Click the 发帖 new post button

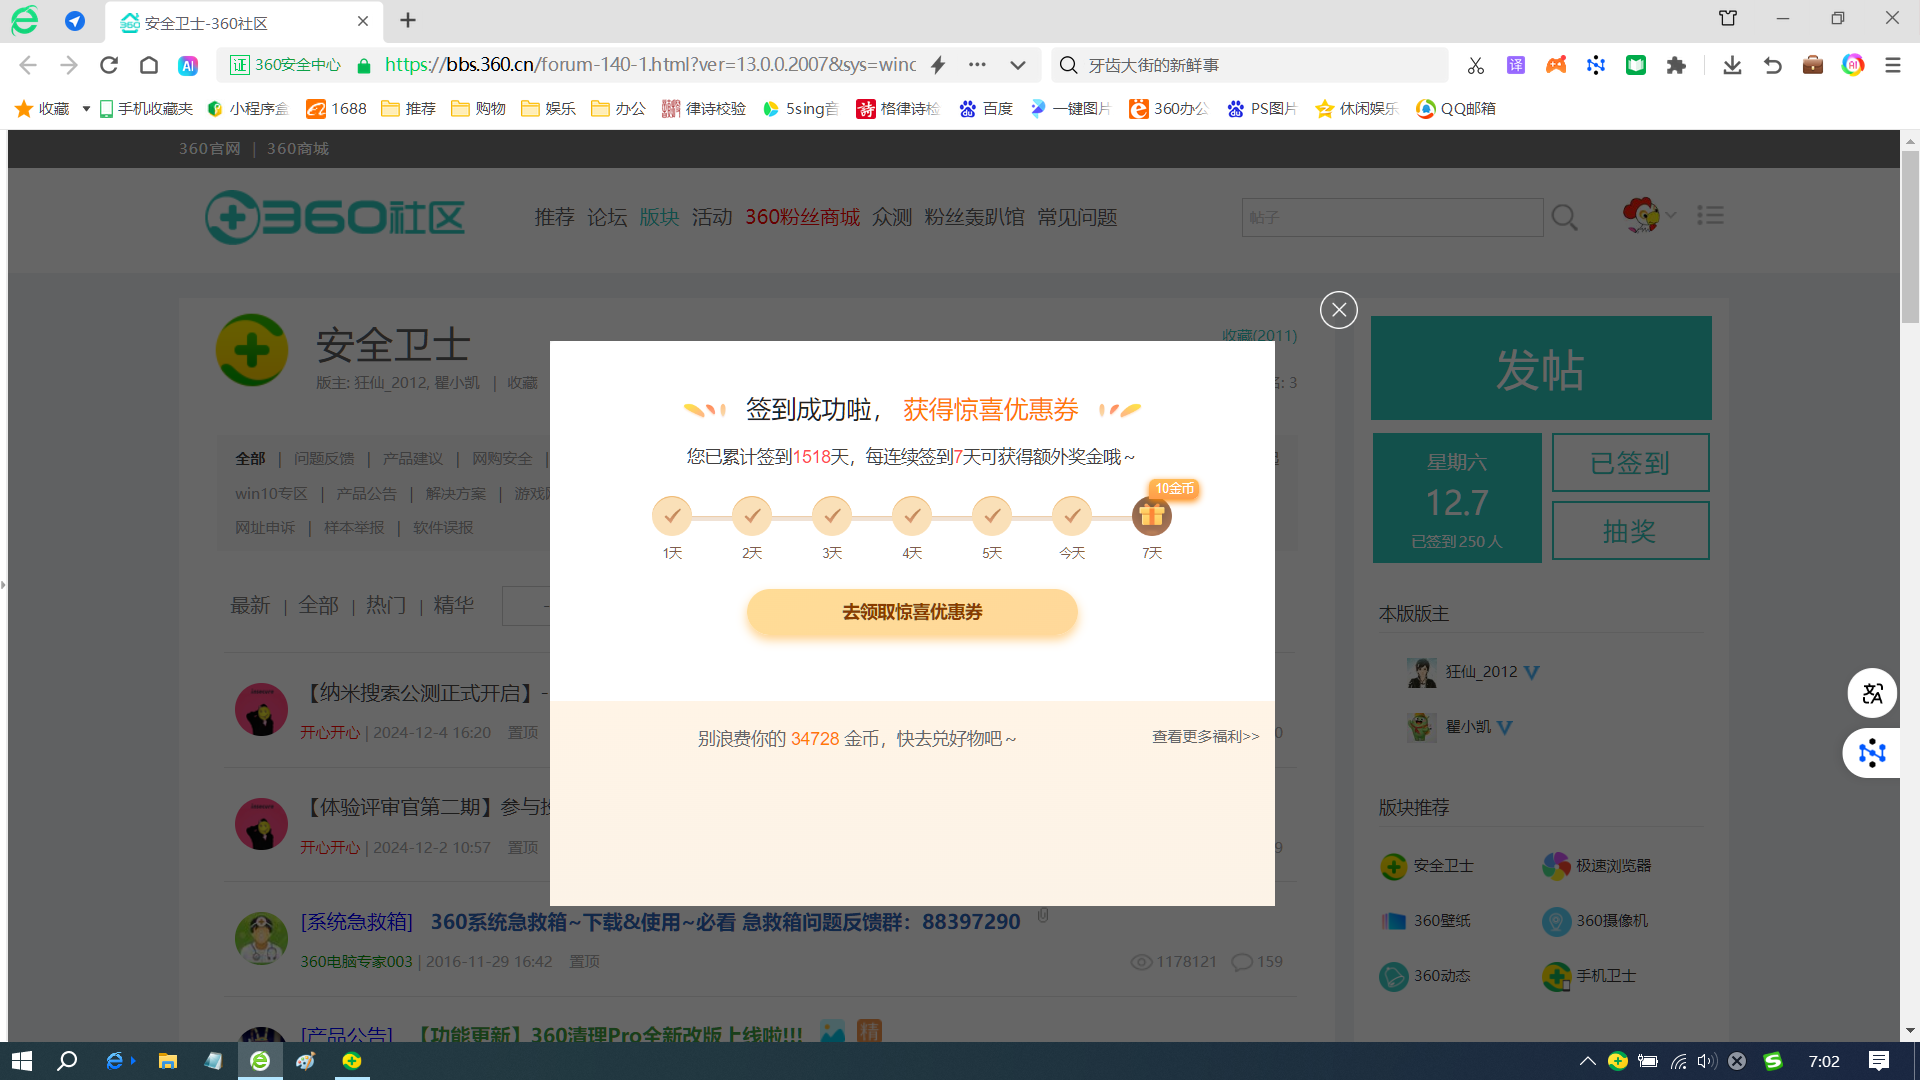tap(1541, 368)
